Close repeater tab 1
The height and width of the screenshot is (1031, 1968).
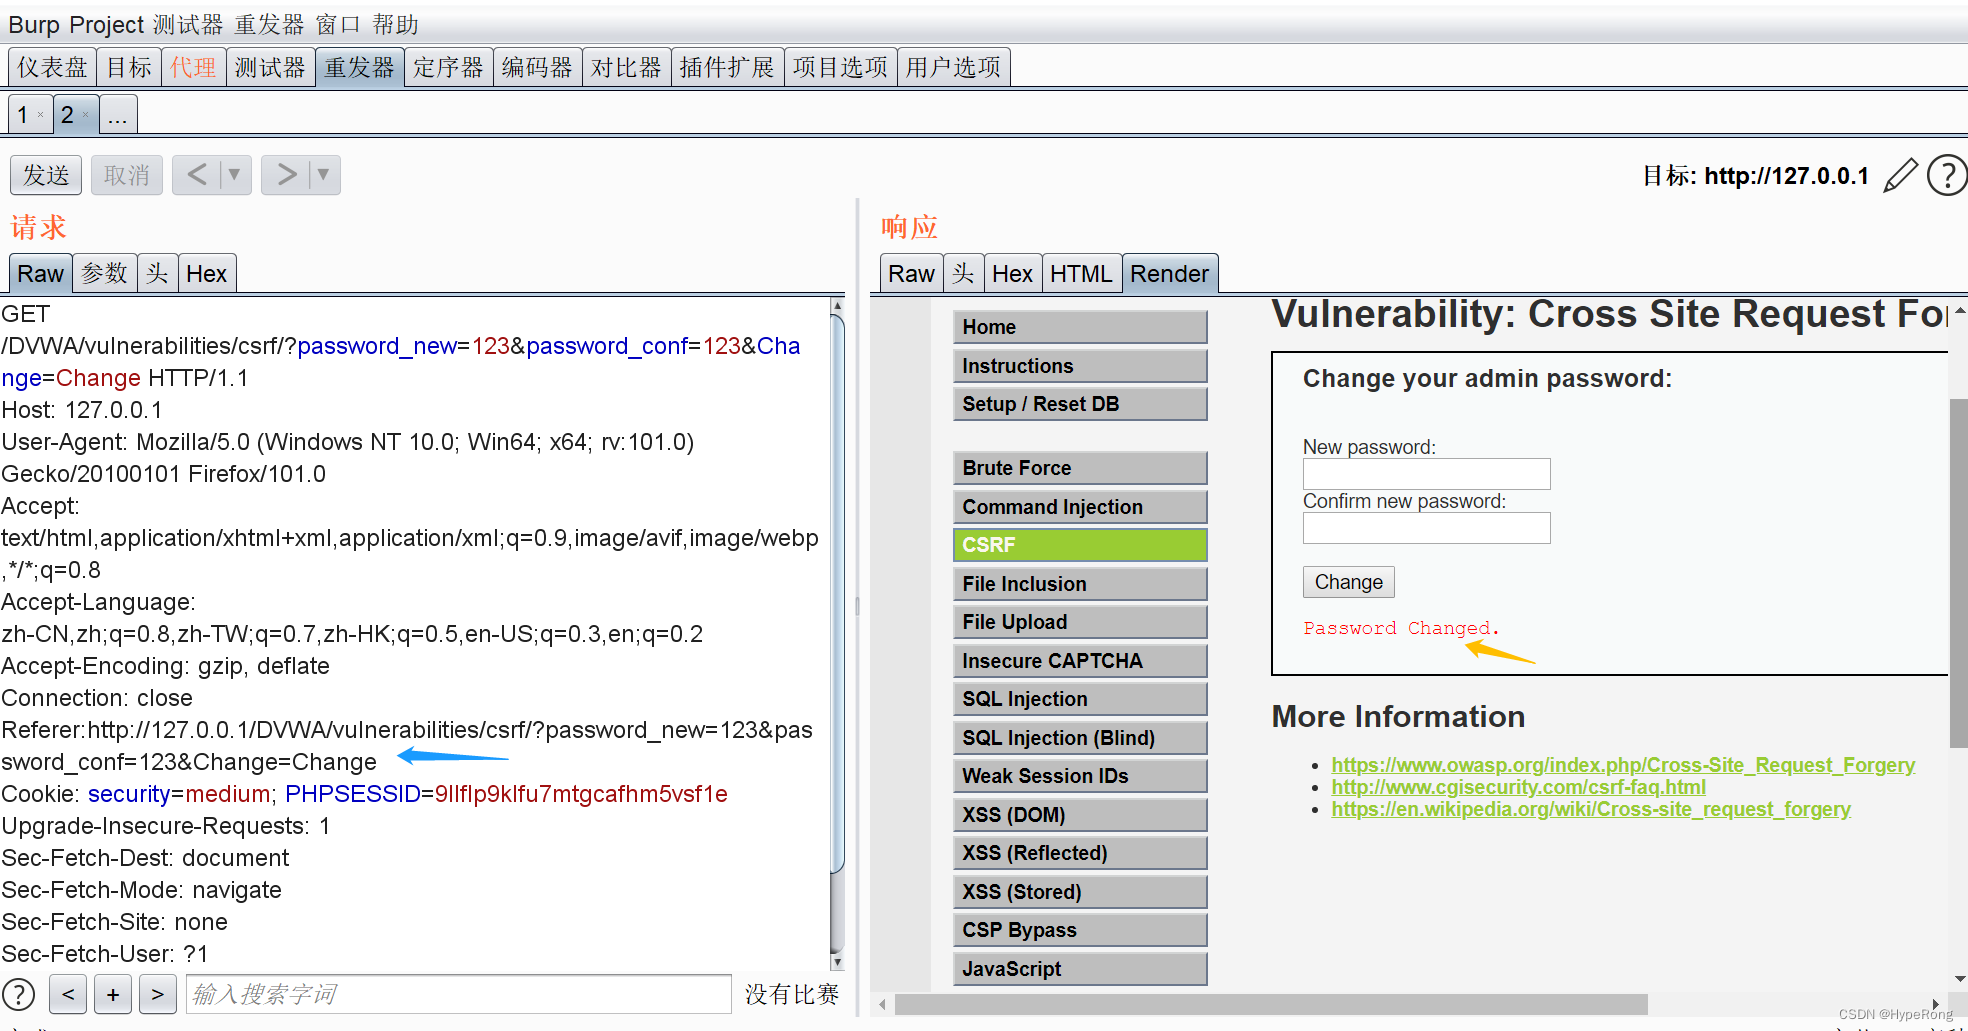(40, 115)
